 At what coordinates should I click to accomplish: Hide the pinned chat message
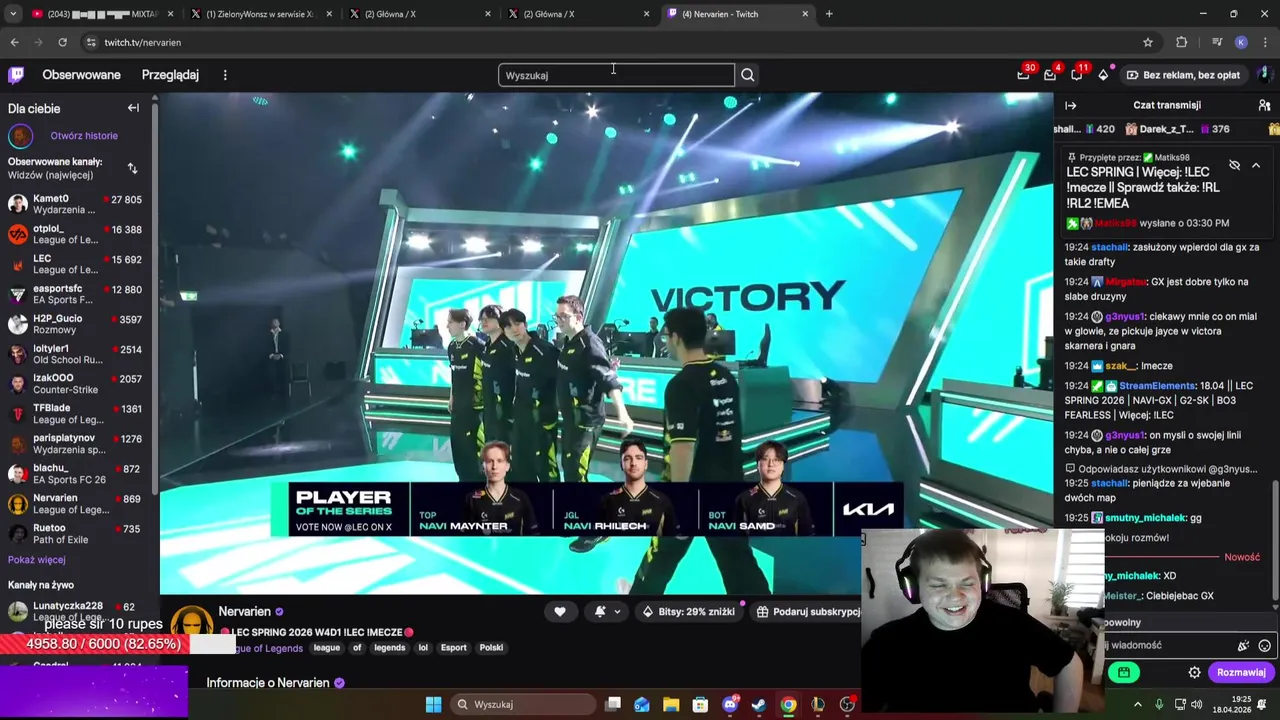coord(1235,165)
